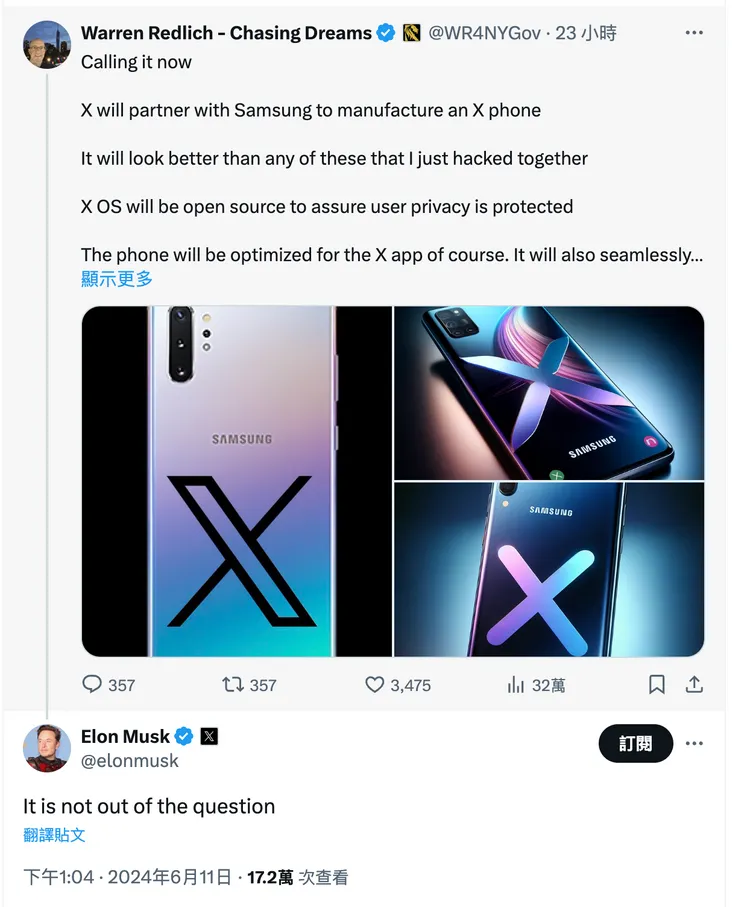Image resolution: width=750 pixels, height=907 pixels.
Task: Open more options on Warren's post
Action: click(693, 34)
